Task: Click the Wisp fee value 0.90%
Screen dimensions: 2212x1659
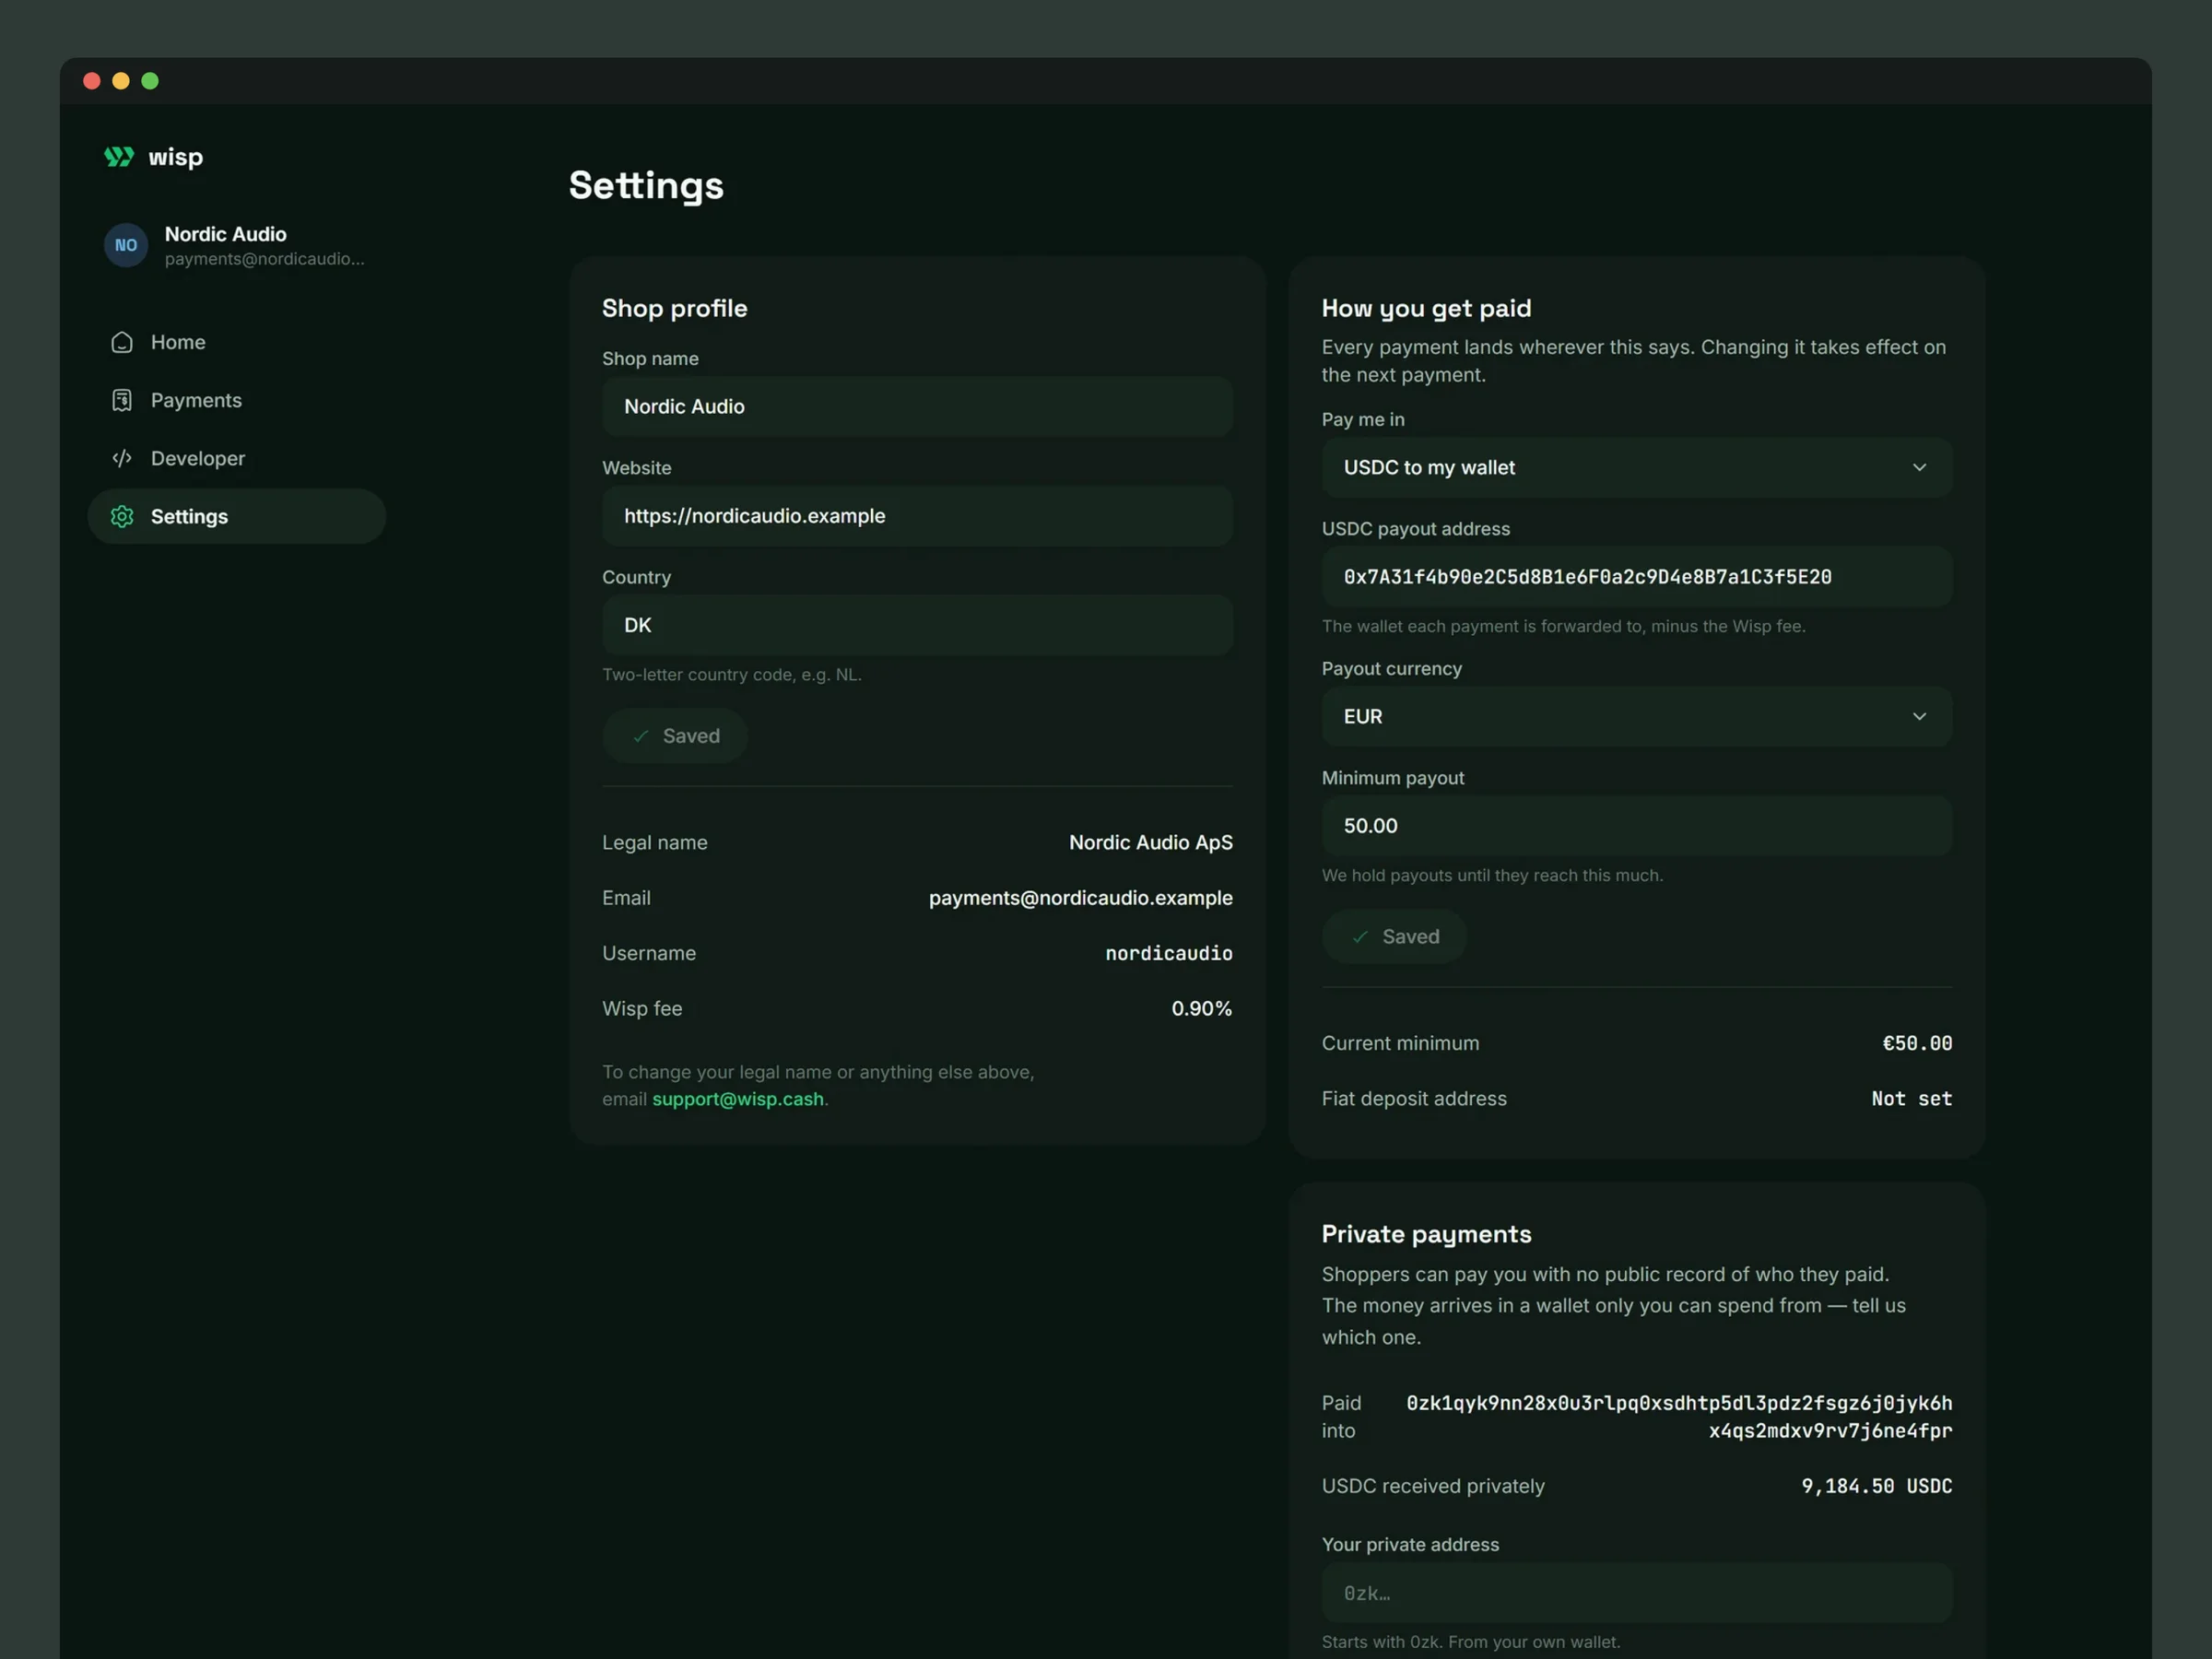Action: click(x=1201, y=1008)
